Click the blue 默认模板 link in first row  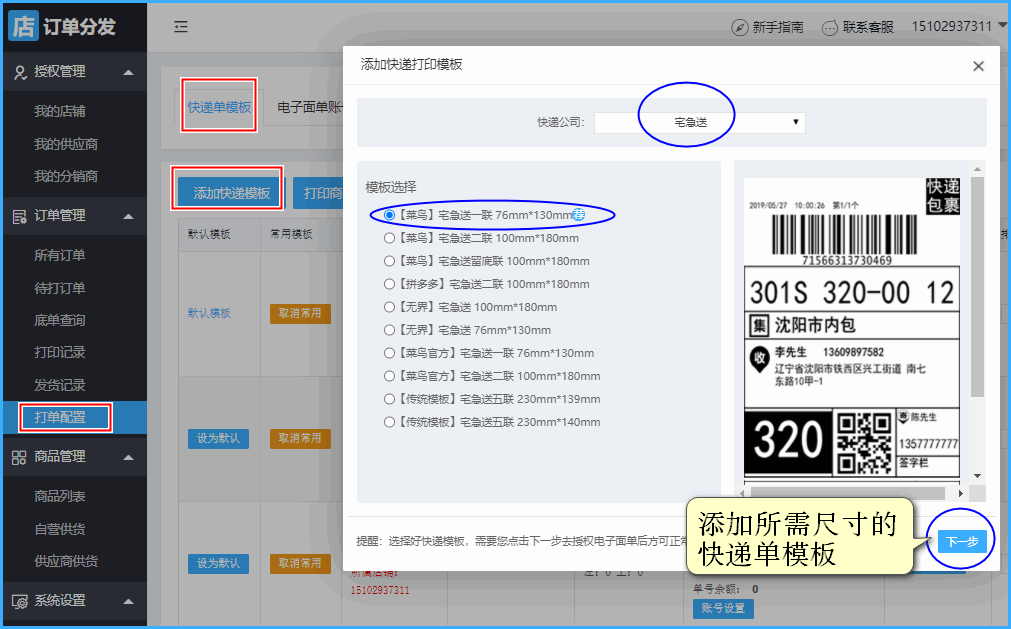[209, 313]
